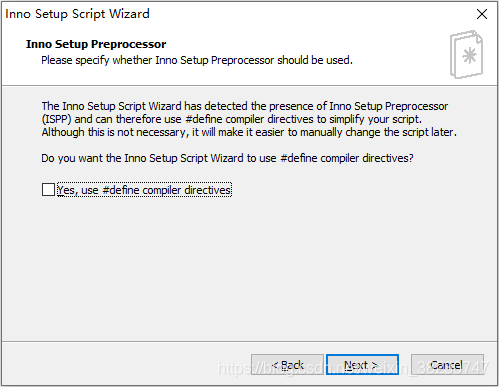Click the horizontal separator above the buttons
The width and height of the screenshot is (499, 387).
249,341
